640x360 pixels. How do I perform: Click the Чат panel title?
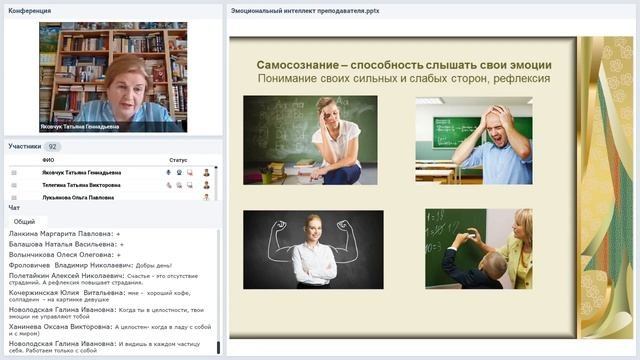[14, 208]
